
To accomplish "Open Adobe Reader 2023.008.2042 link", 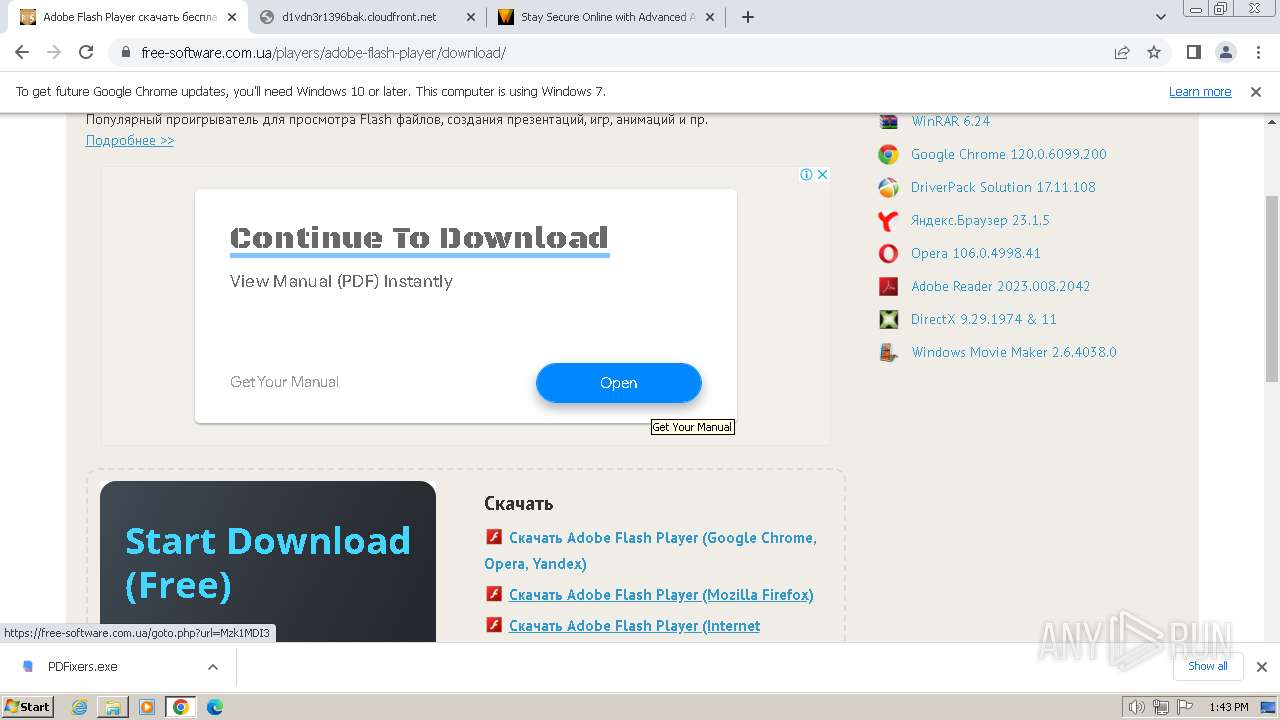I will (1001, 286).
